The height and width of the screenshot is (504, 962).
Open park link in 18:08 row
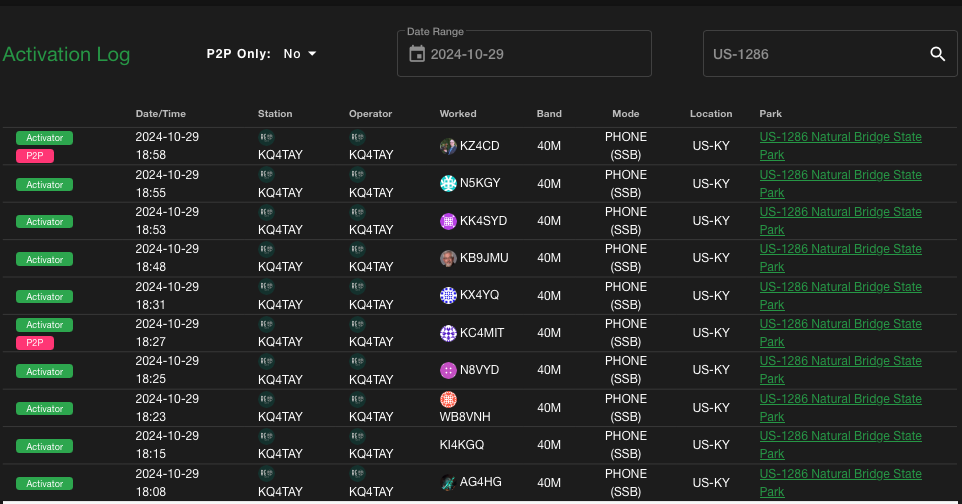[840, 483]
